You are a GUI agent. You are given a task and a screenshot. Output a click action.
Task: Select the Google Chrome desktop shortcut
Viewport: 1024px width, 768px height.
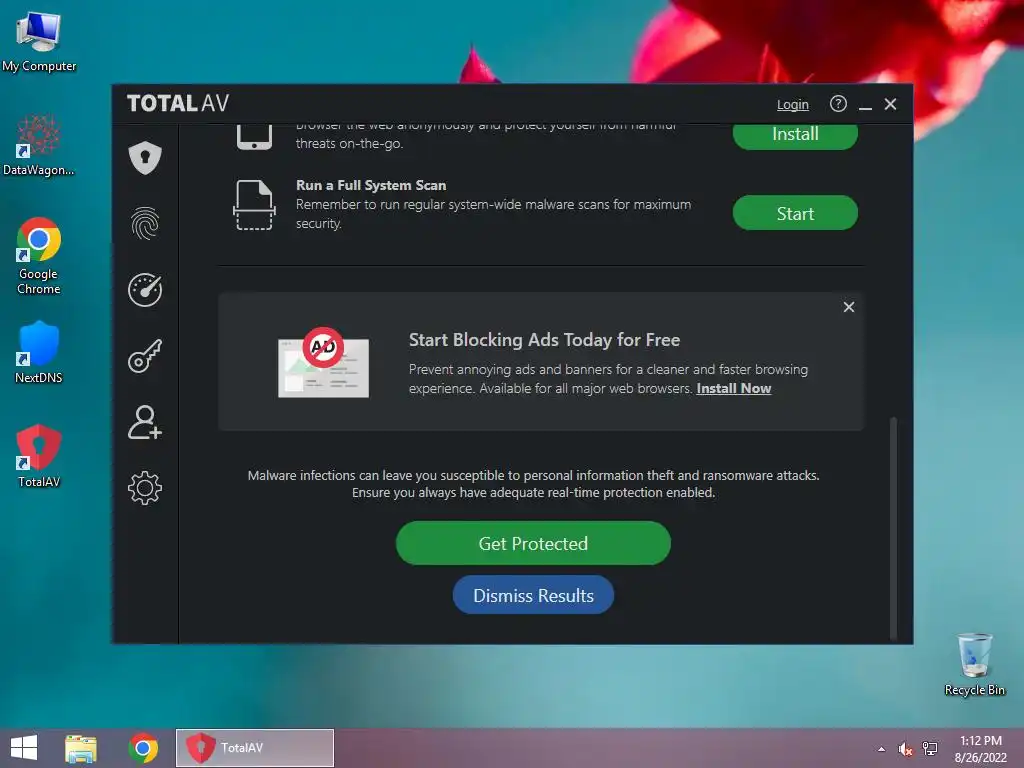(39, 255)
